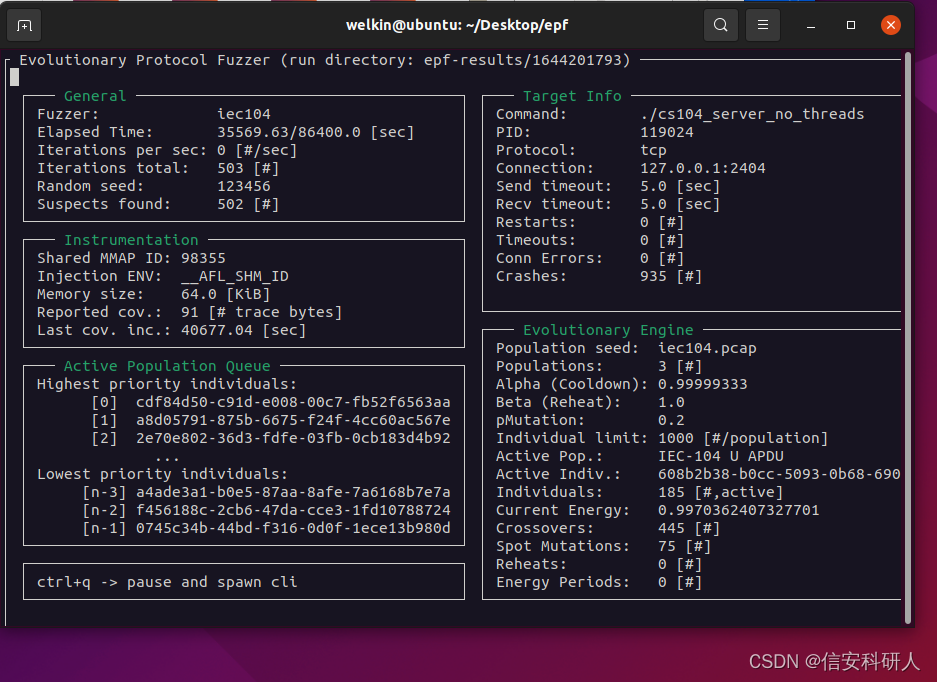The width and height of the screenshot is (937, 682).
Task: Click individual limit 1000 [#/population]
Action: click(743, 438)
